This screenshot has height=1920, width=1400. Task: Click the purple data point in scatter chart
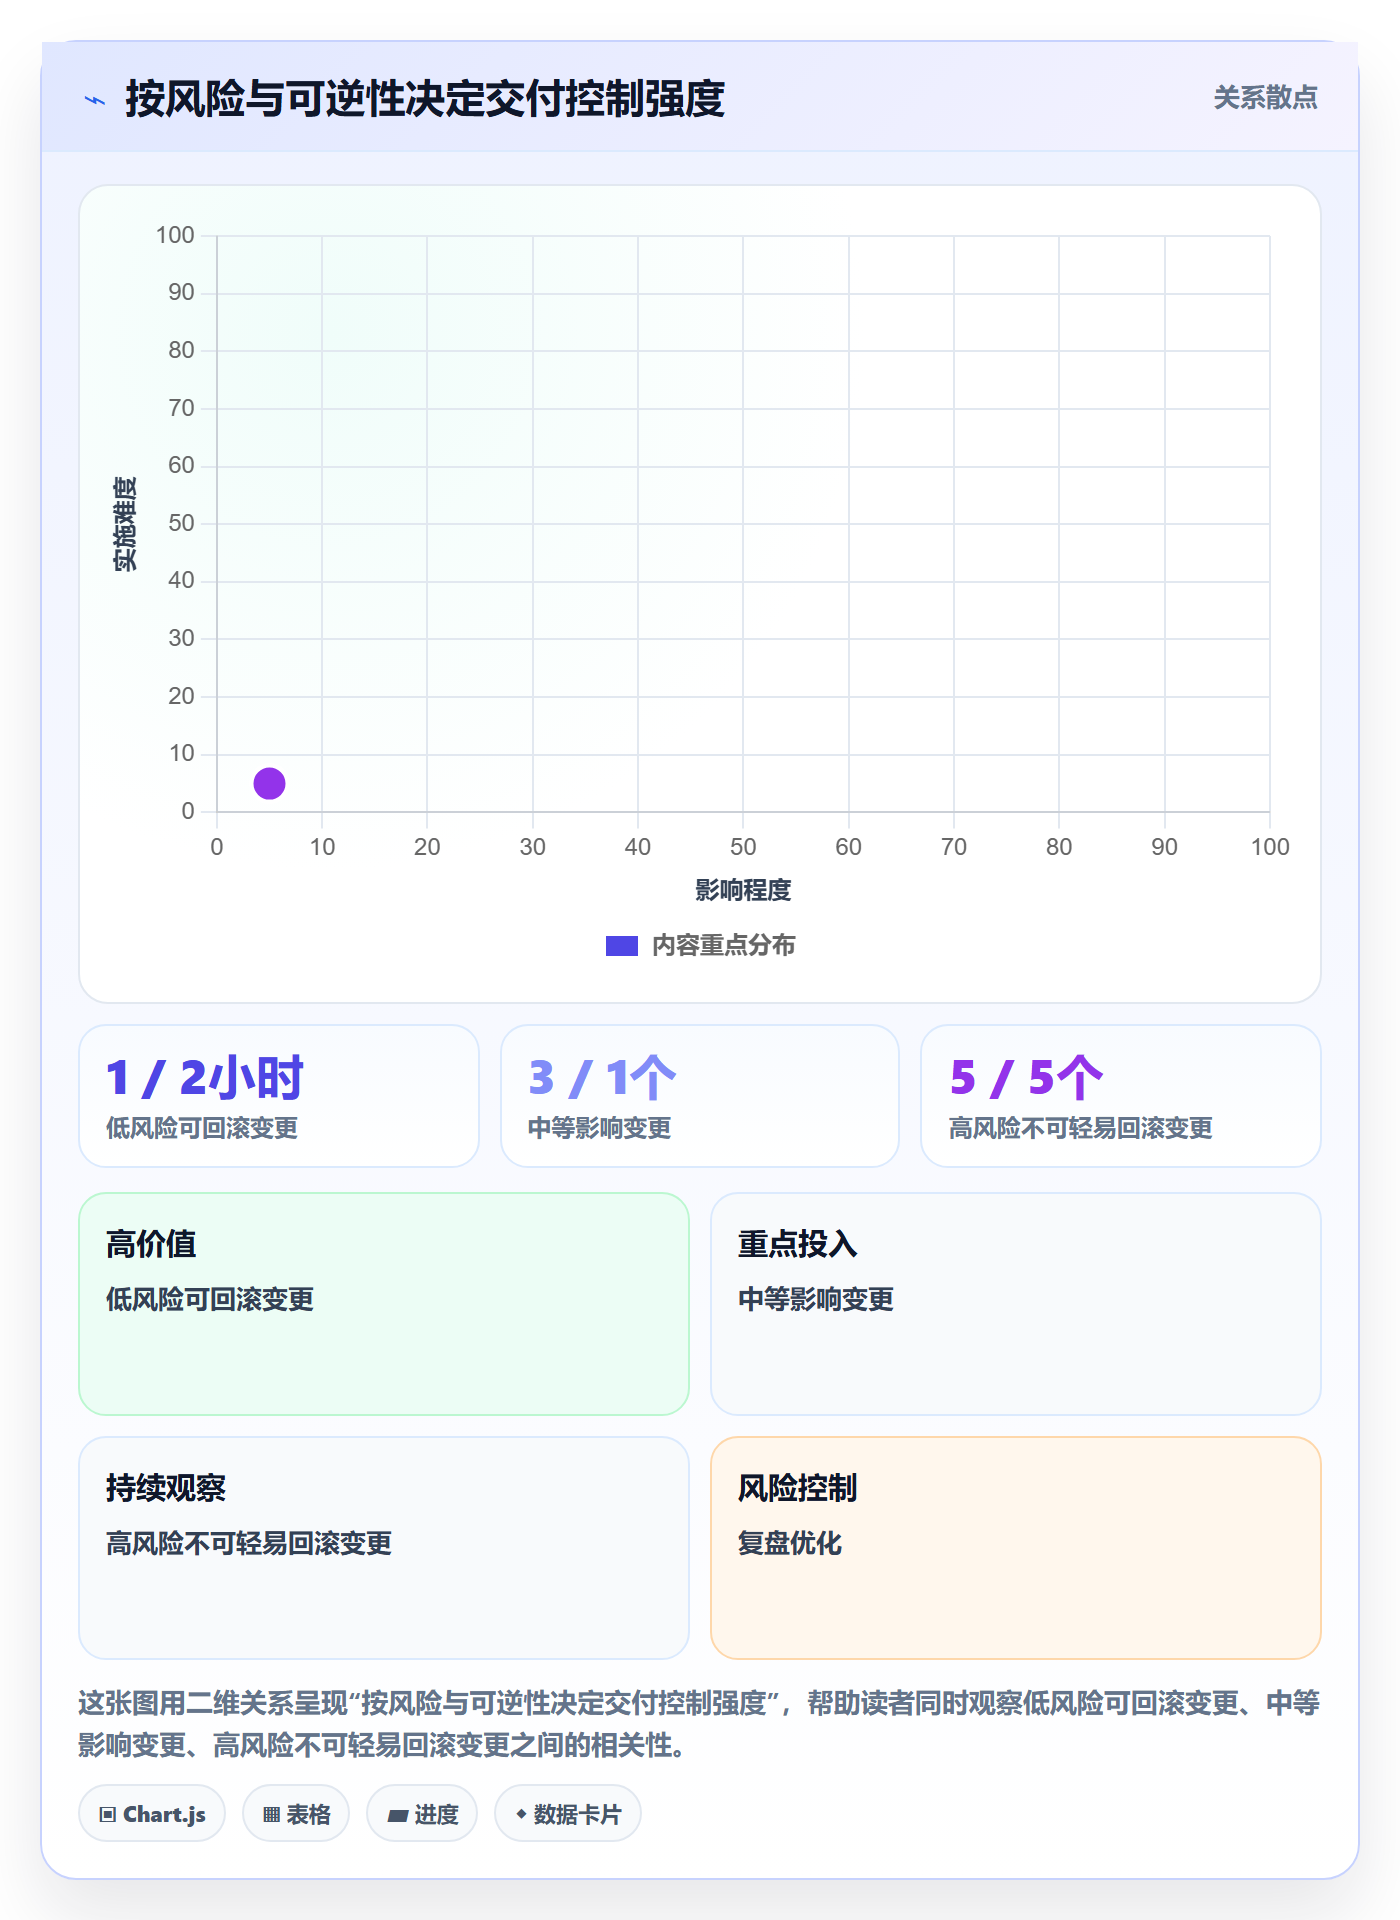[269, 783]
